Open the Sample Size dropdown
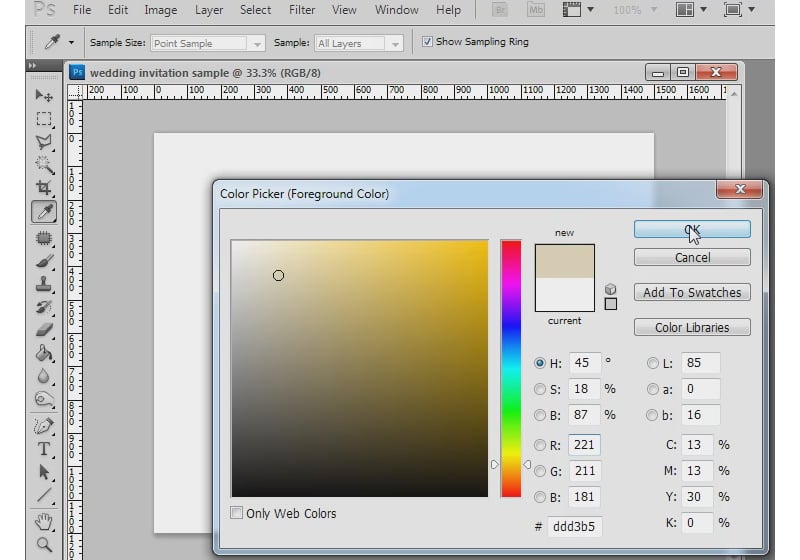Screen dimensions: 800x560 208,43
